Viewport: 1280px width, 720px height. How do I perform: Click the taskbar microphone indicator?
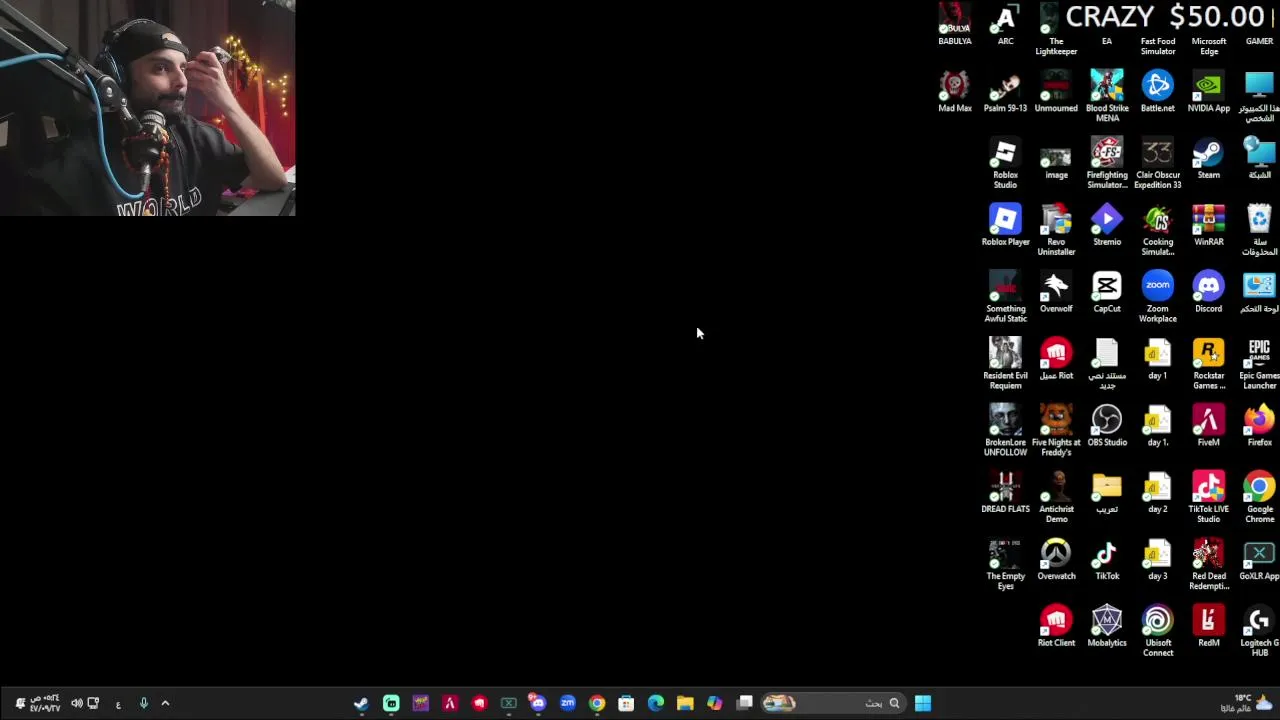143,703
